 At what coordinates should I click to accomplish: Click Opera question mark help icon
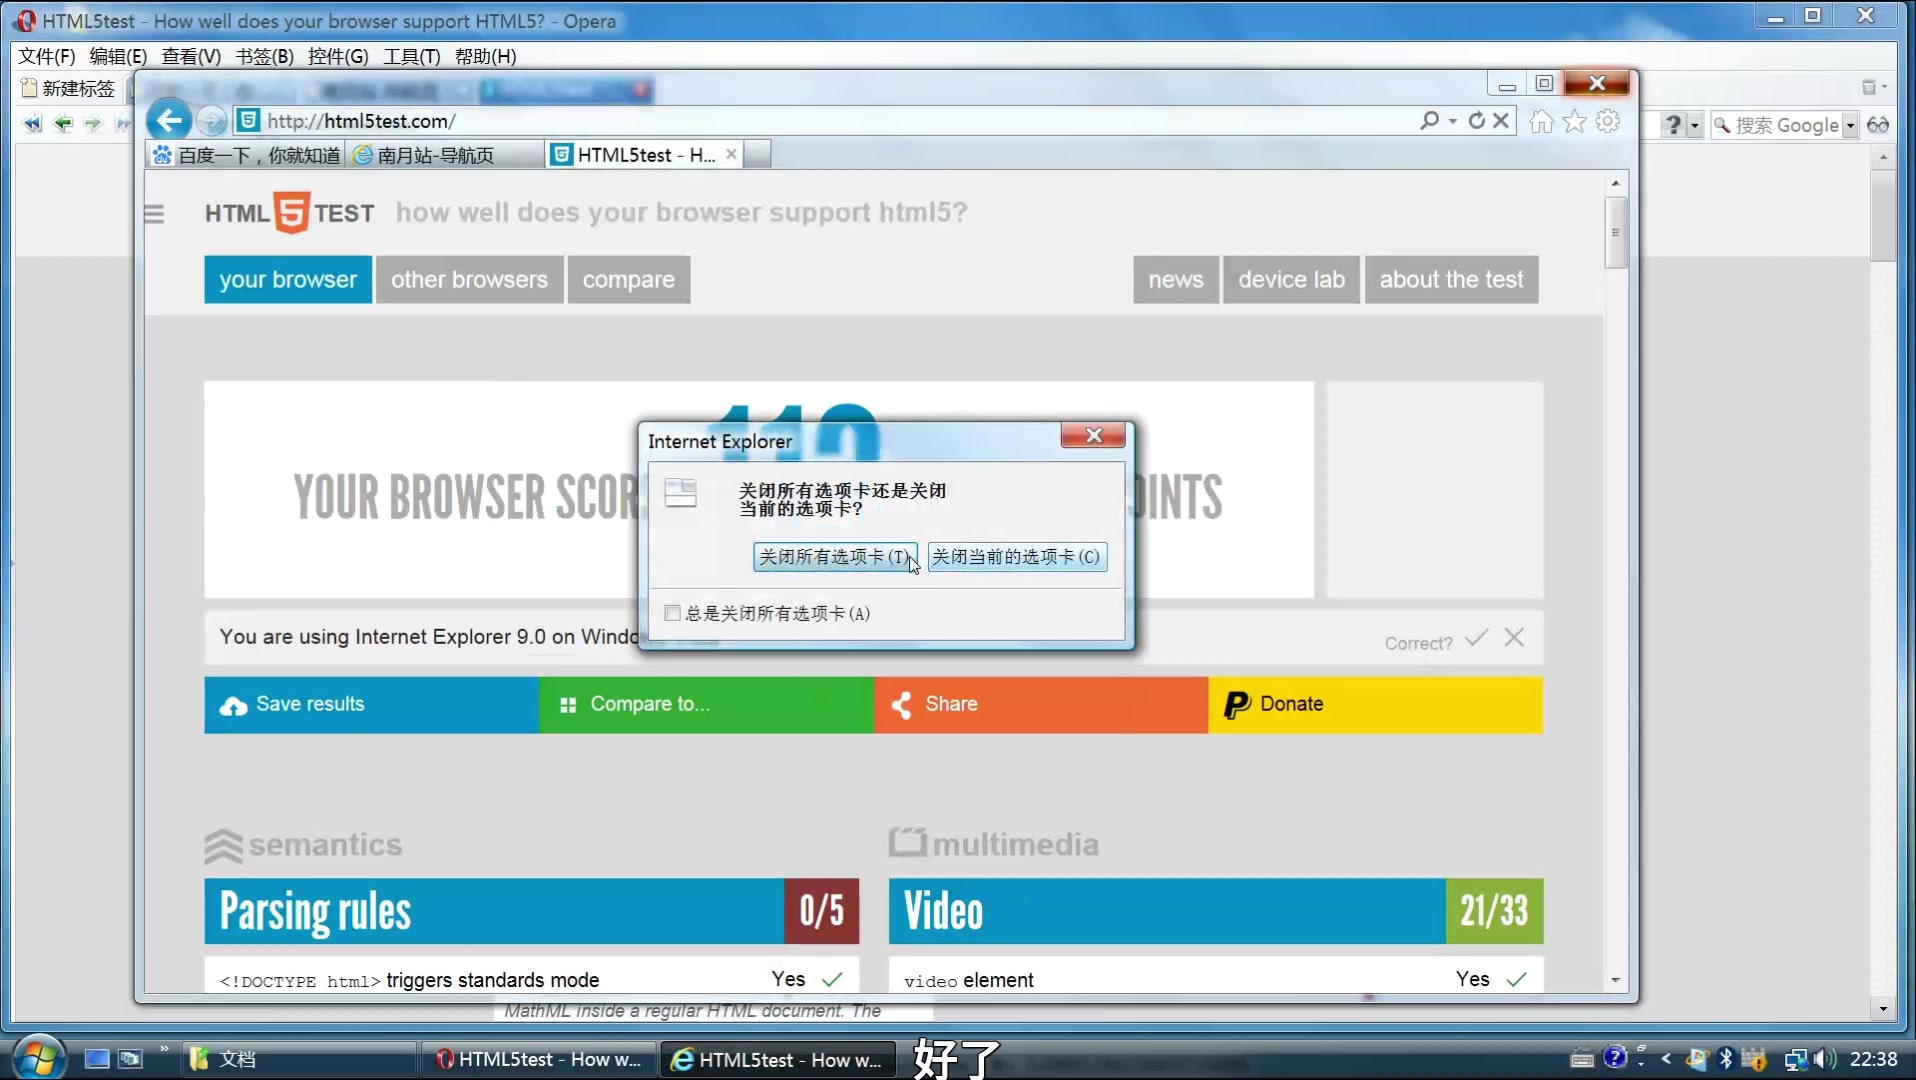[x=1672, y=125]
